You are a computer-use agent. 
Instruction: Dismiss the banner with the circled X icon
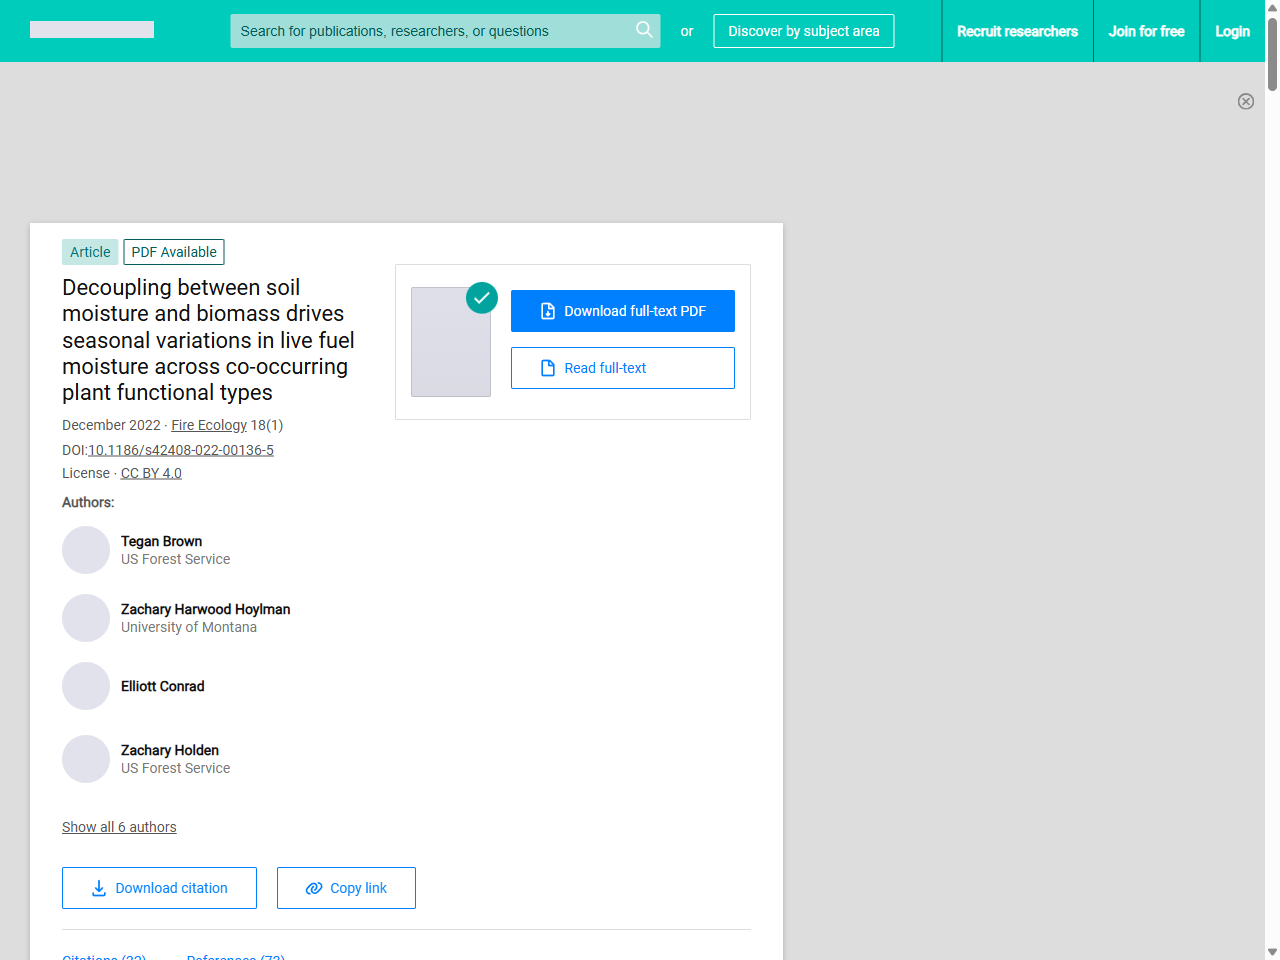1246,101
